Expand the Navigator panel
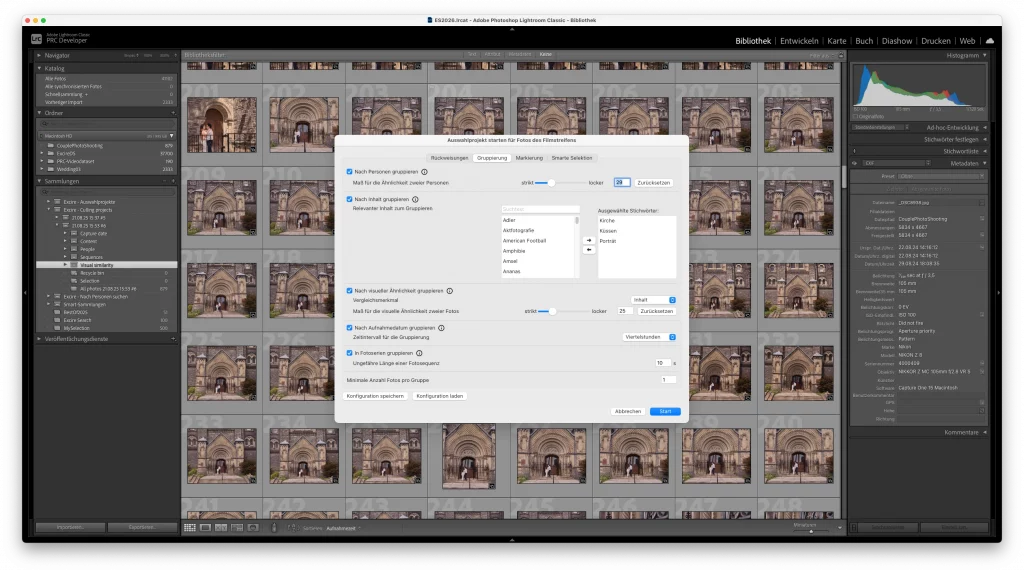 tap(39, 55)
